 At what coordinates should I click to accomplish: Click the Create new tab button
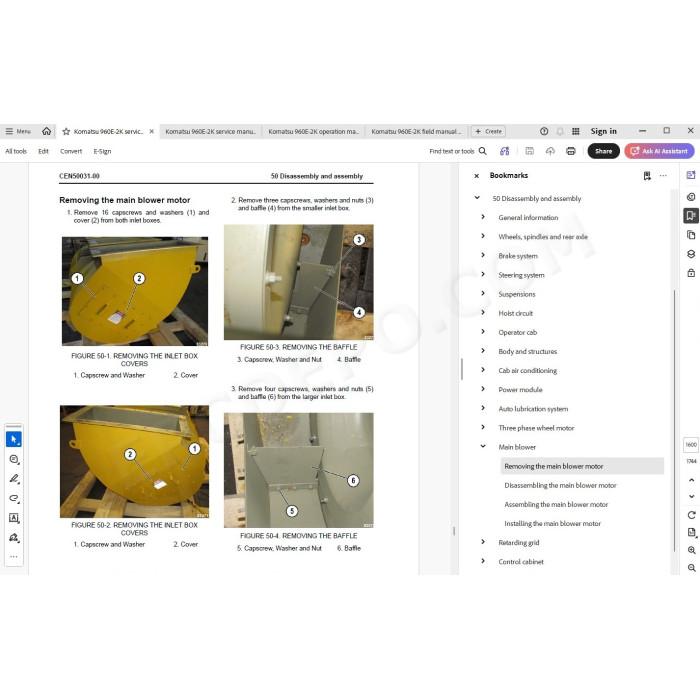click(x=488, y=131)
